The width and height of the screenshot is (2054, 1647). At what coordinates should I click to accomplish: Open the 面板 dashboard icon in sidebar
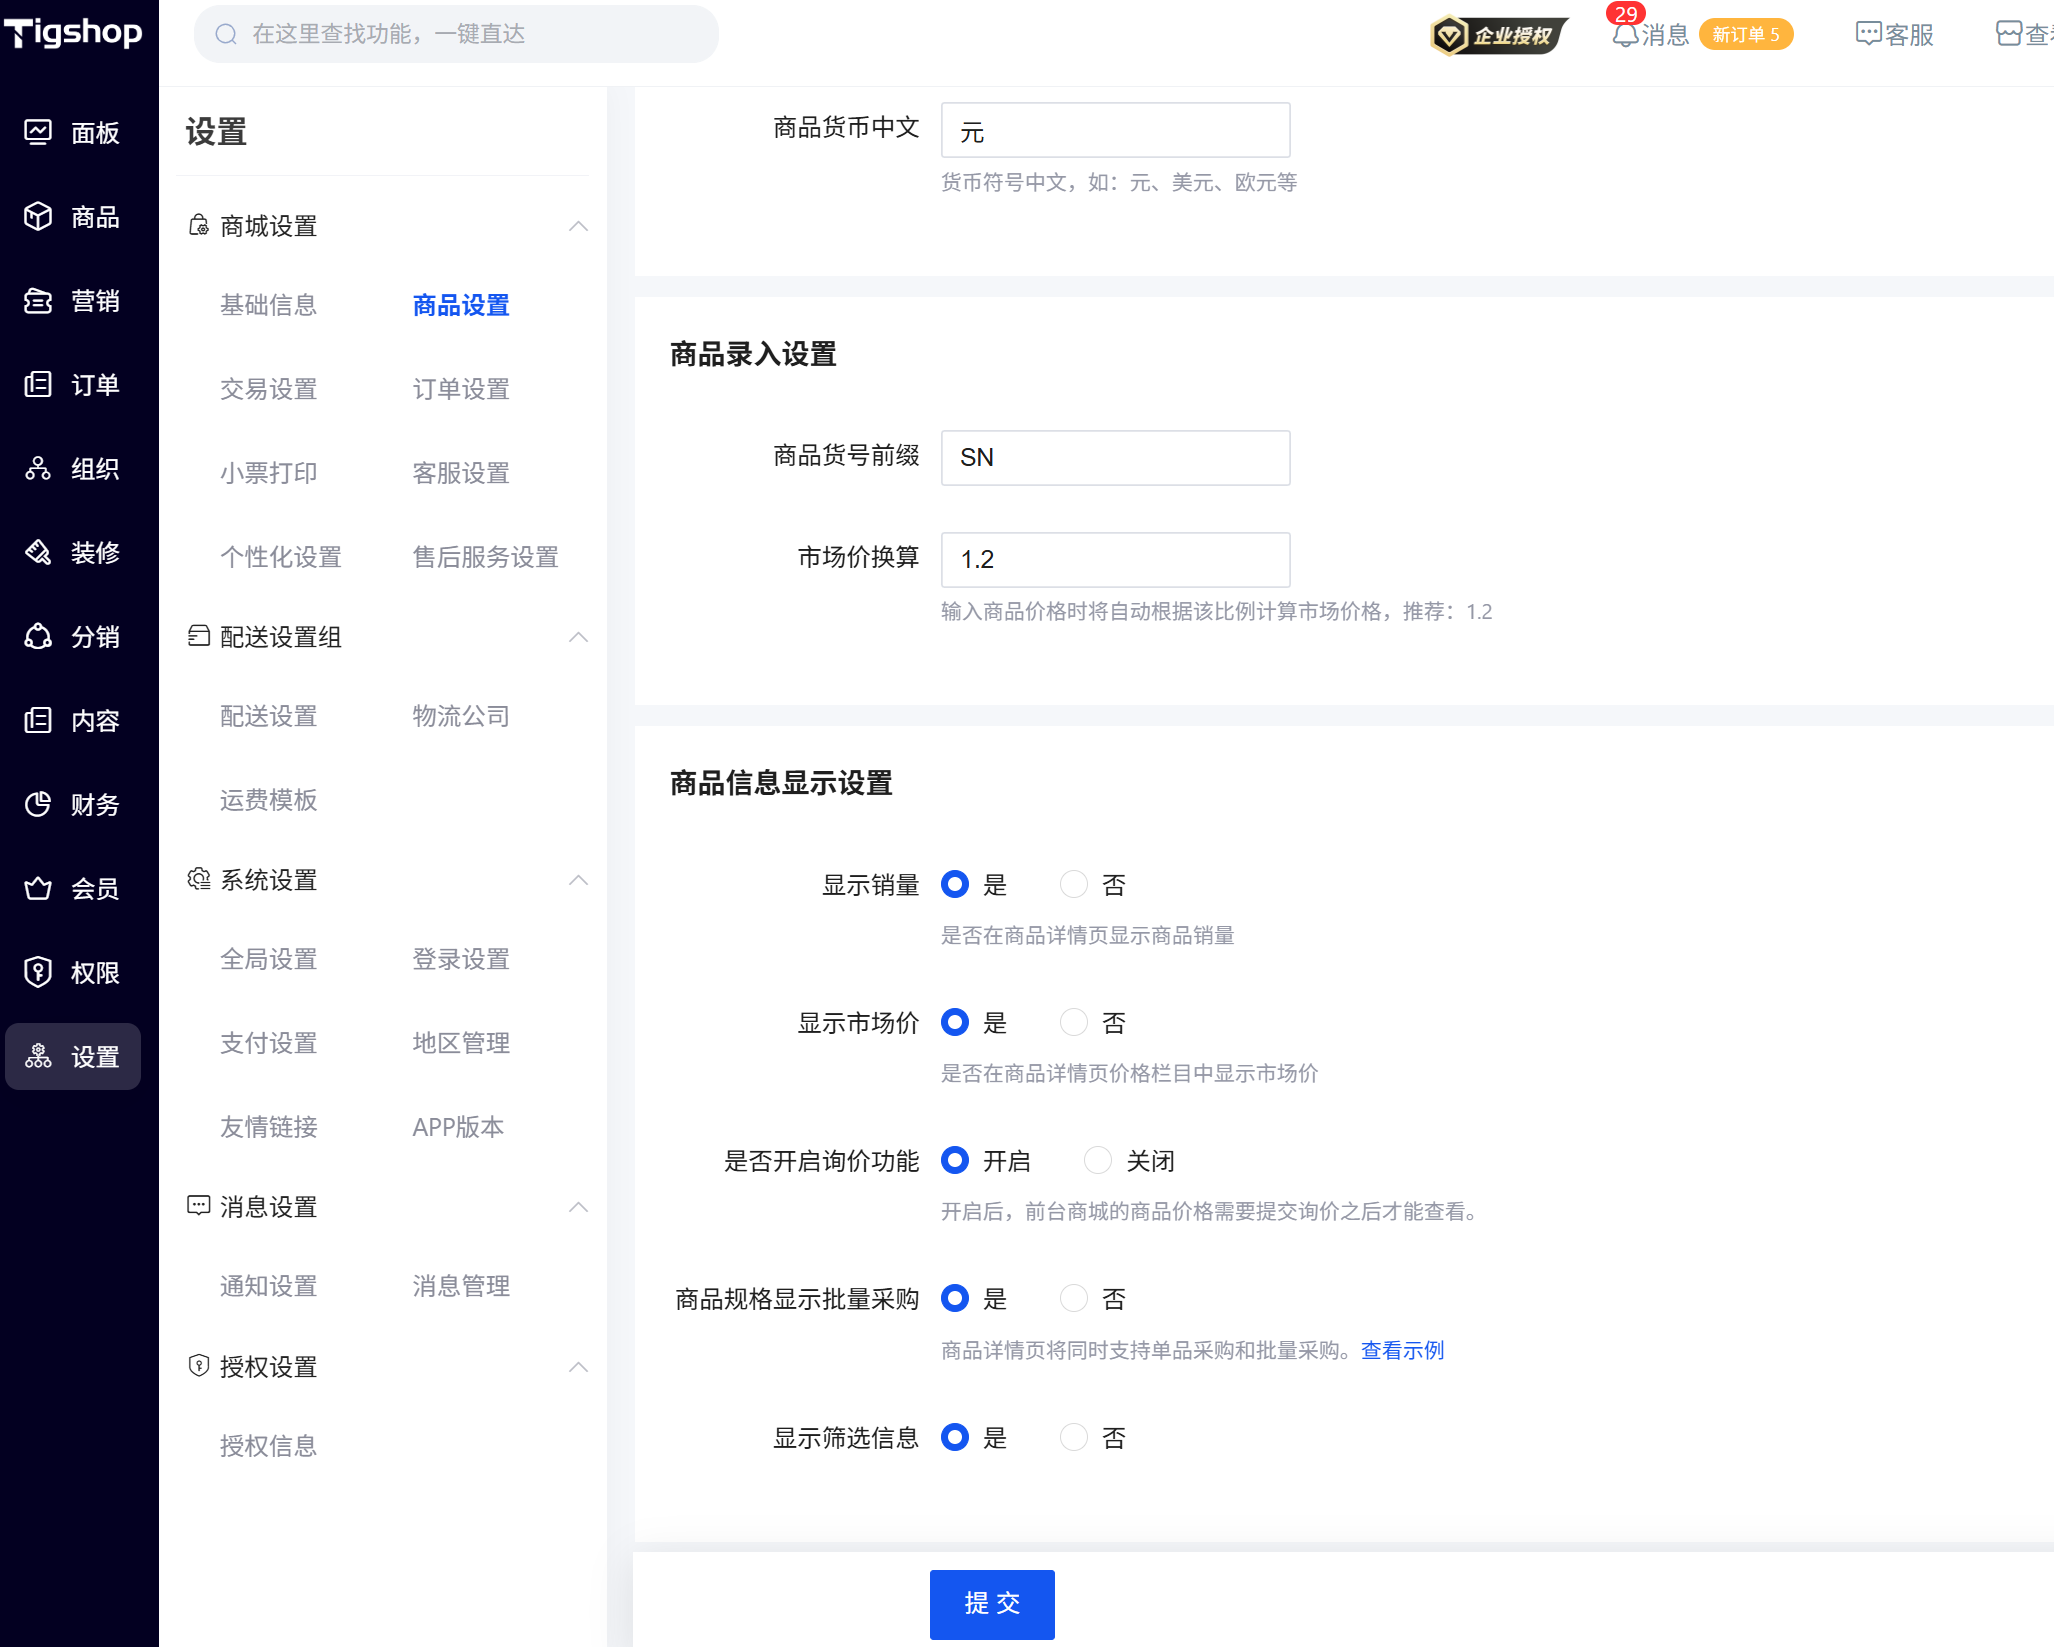click(x=38, y=132)
